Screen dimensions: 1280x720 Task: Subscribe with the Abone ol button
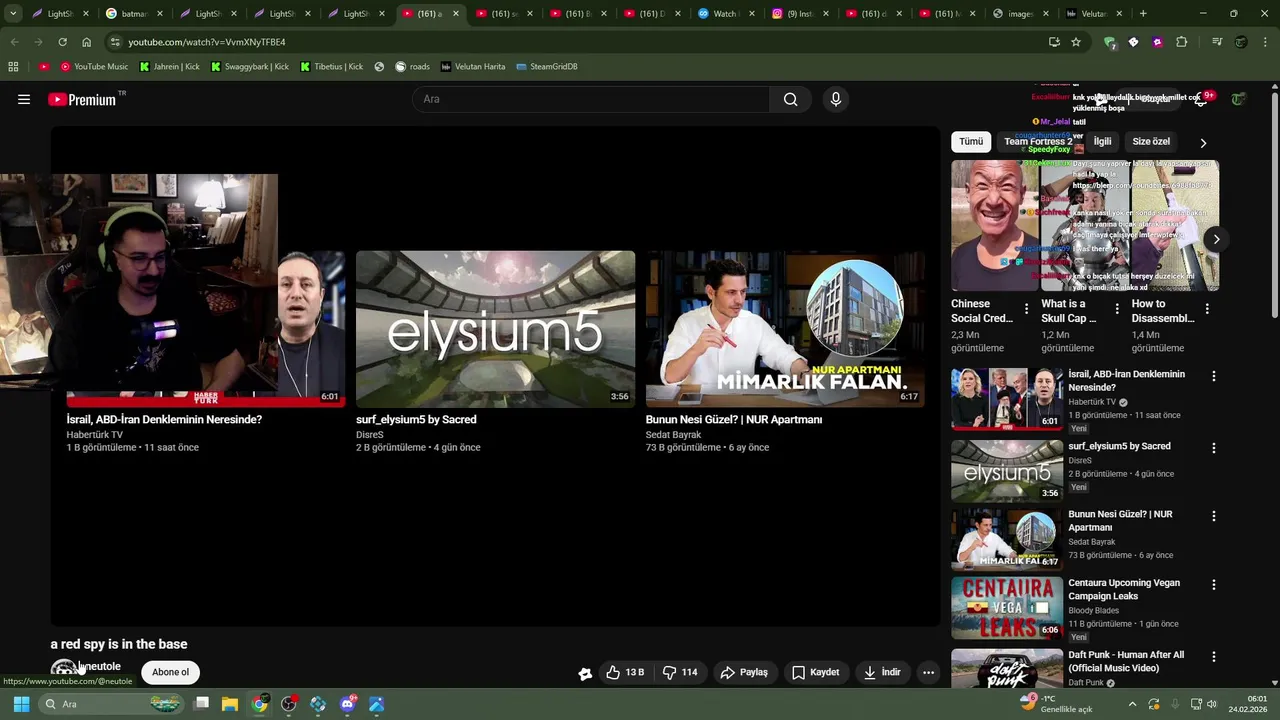pyautogui.click(x=170, y=672)
